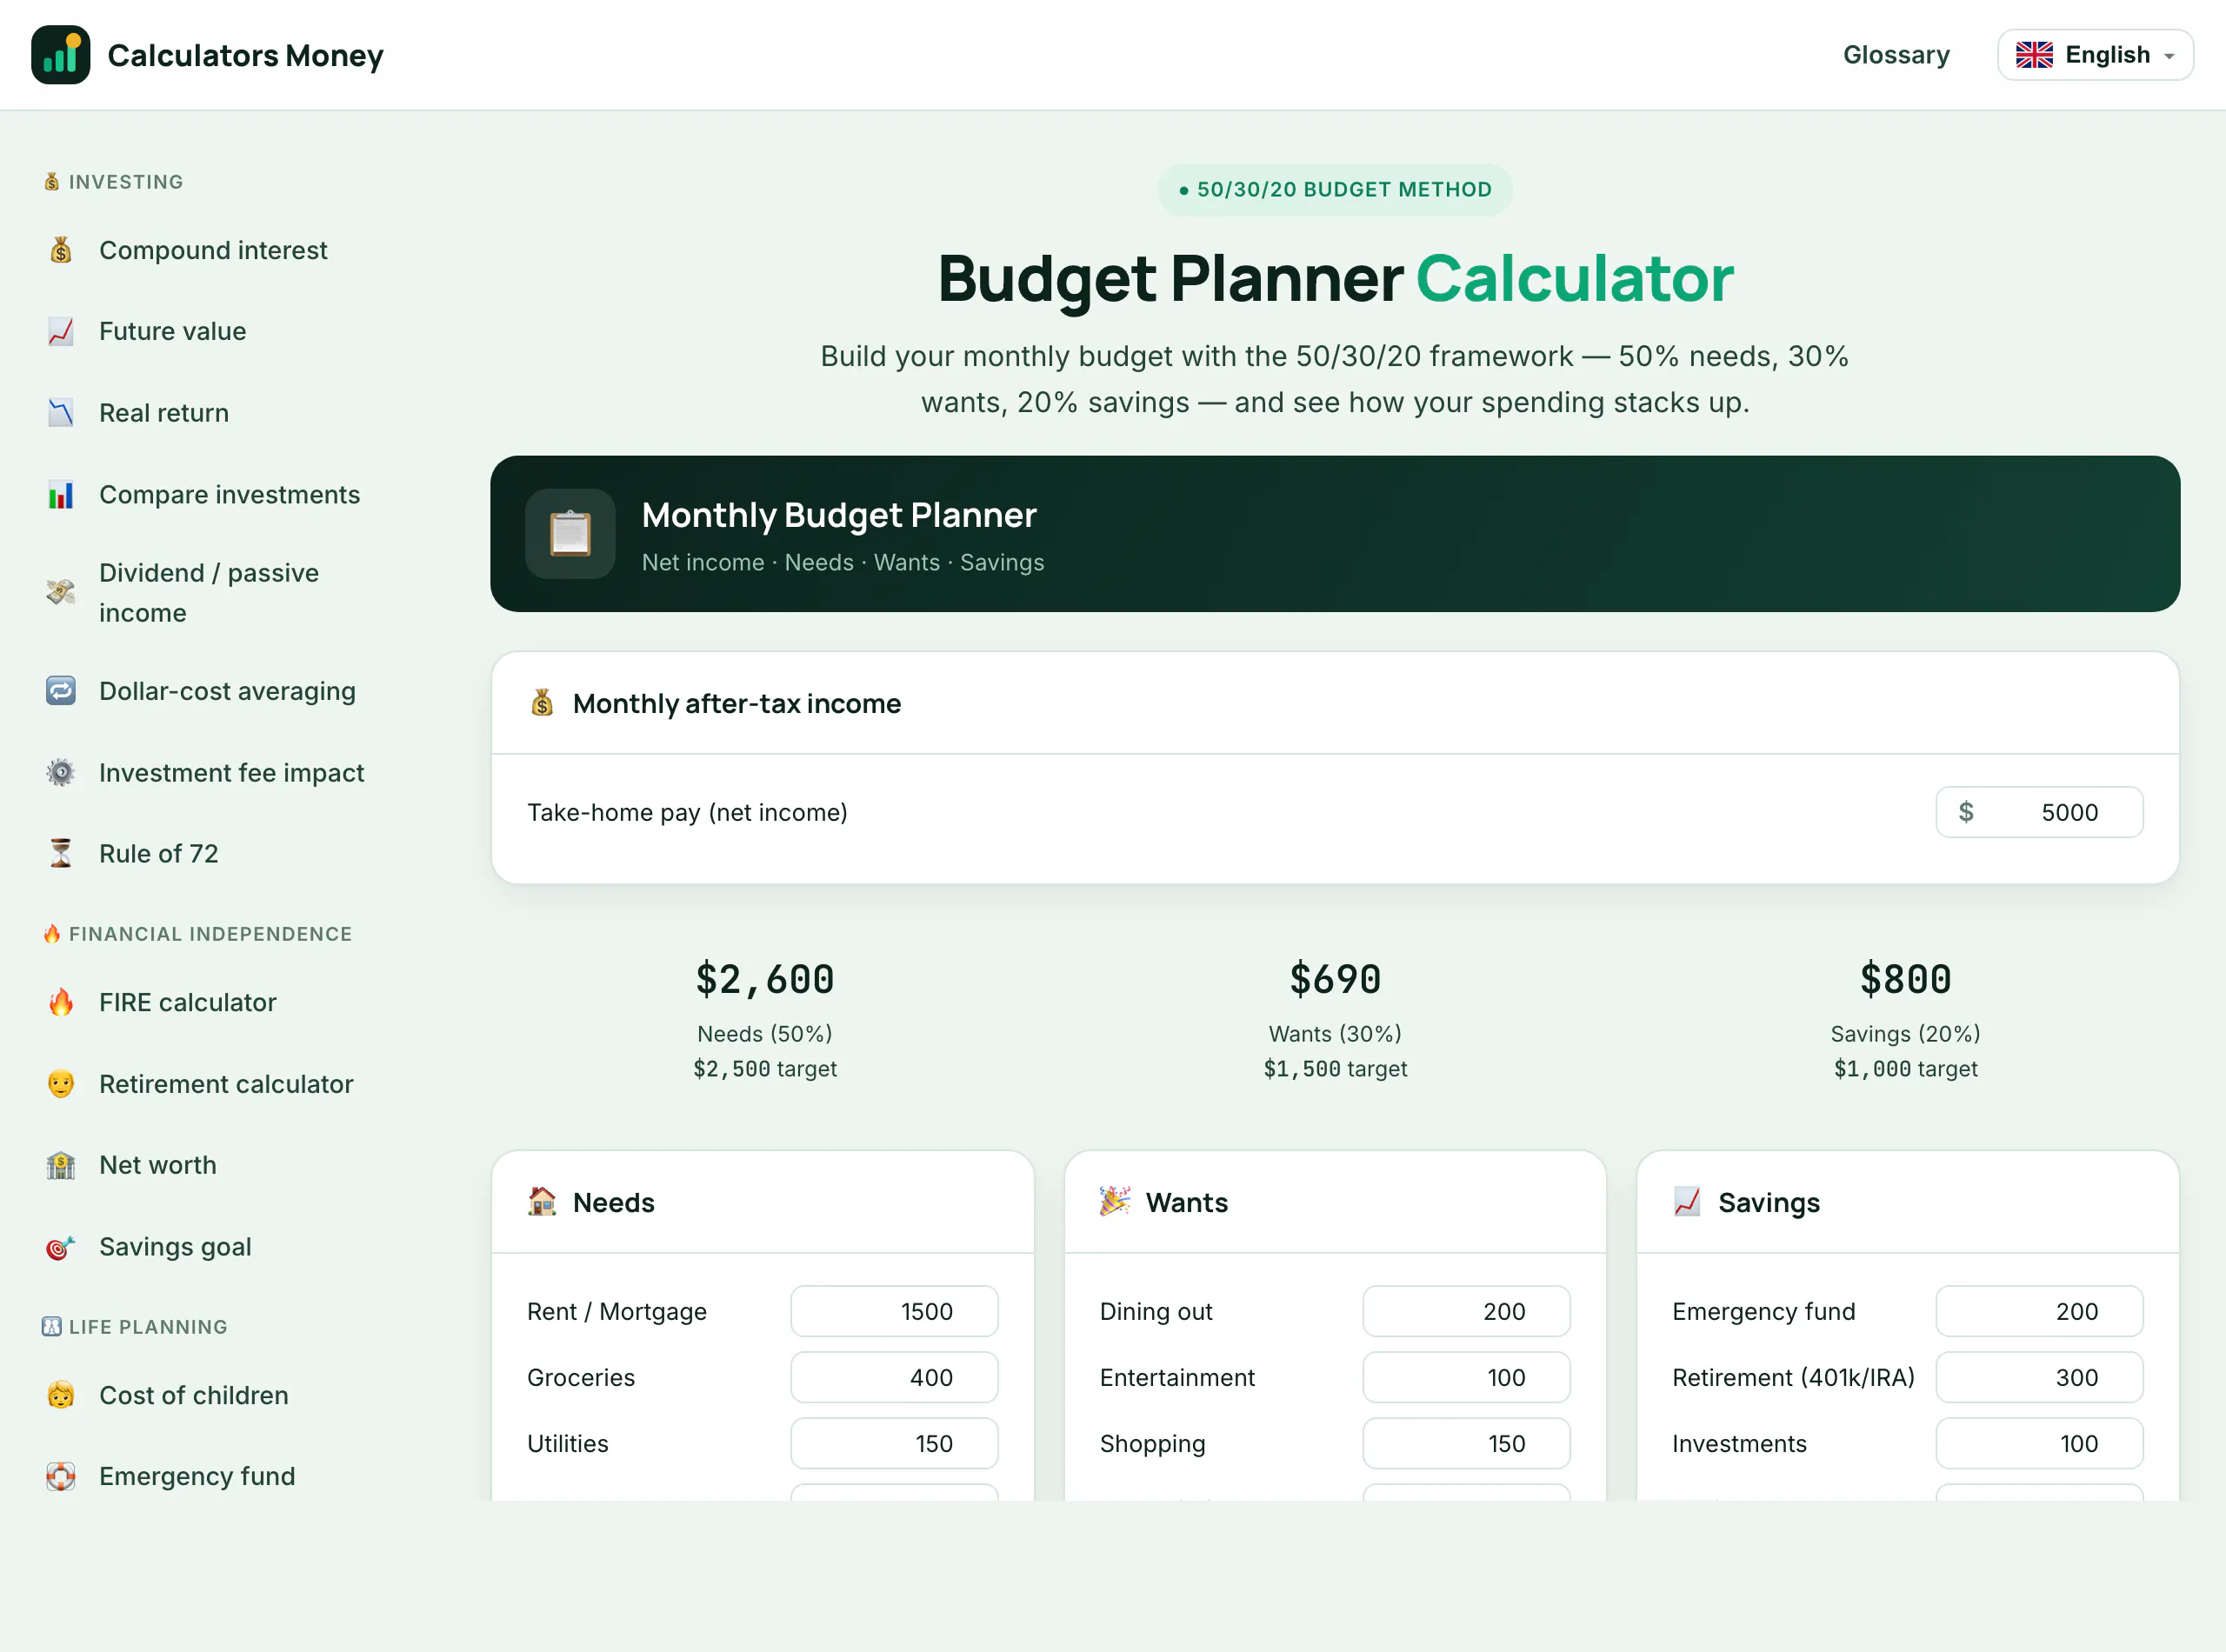Click the Savings goal target icon

tap(61, 1247)
